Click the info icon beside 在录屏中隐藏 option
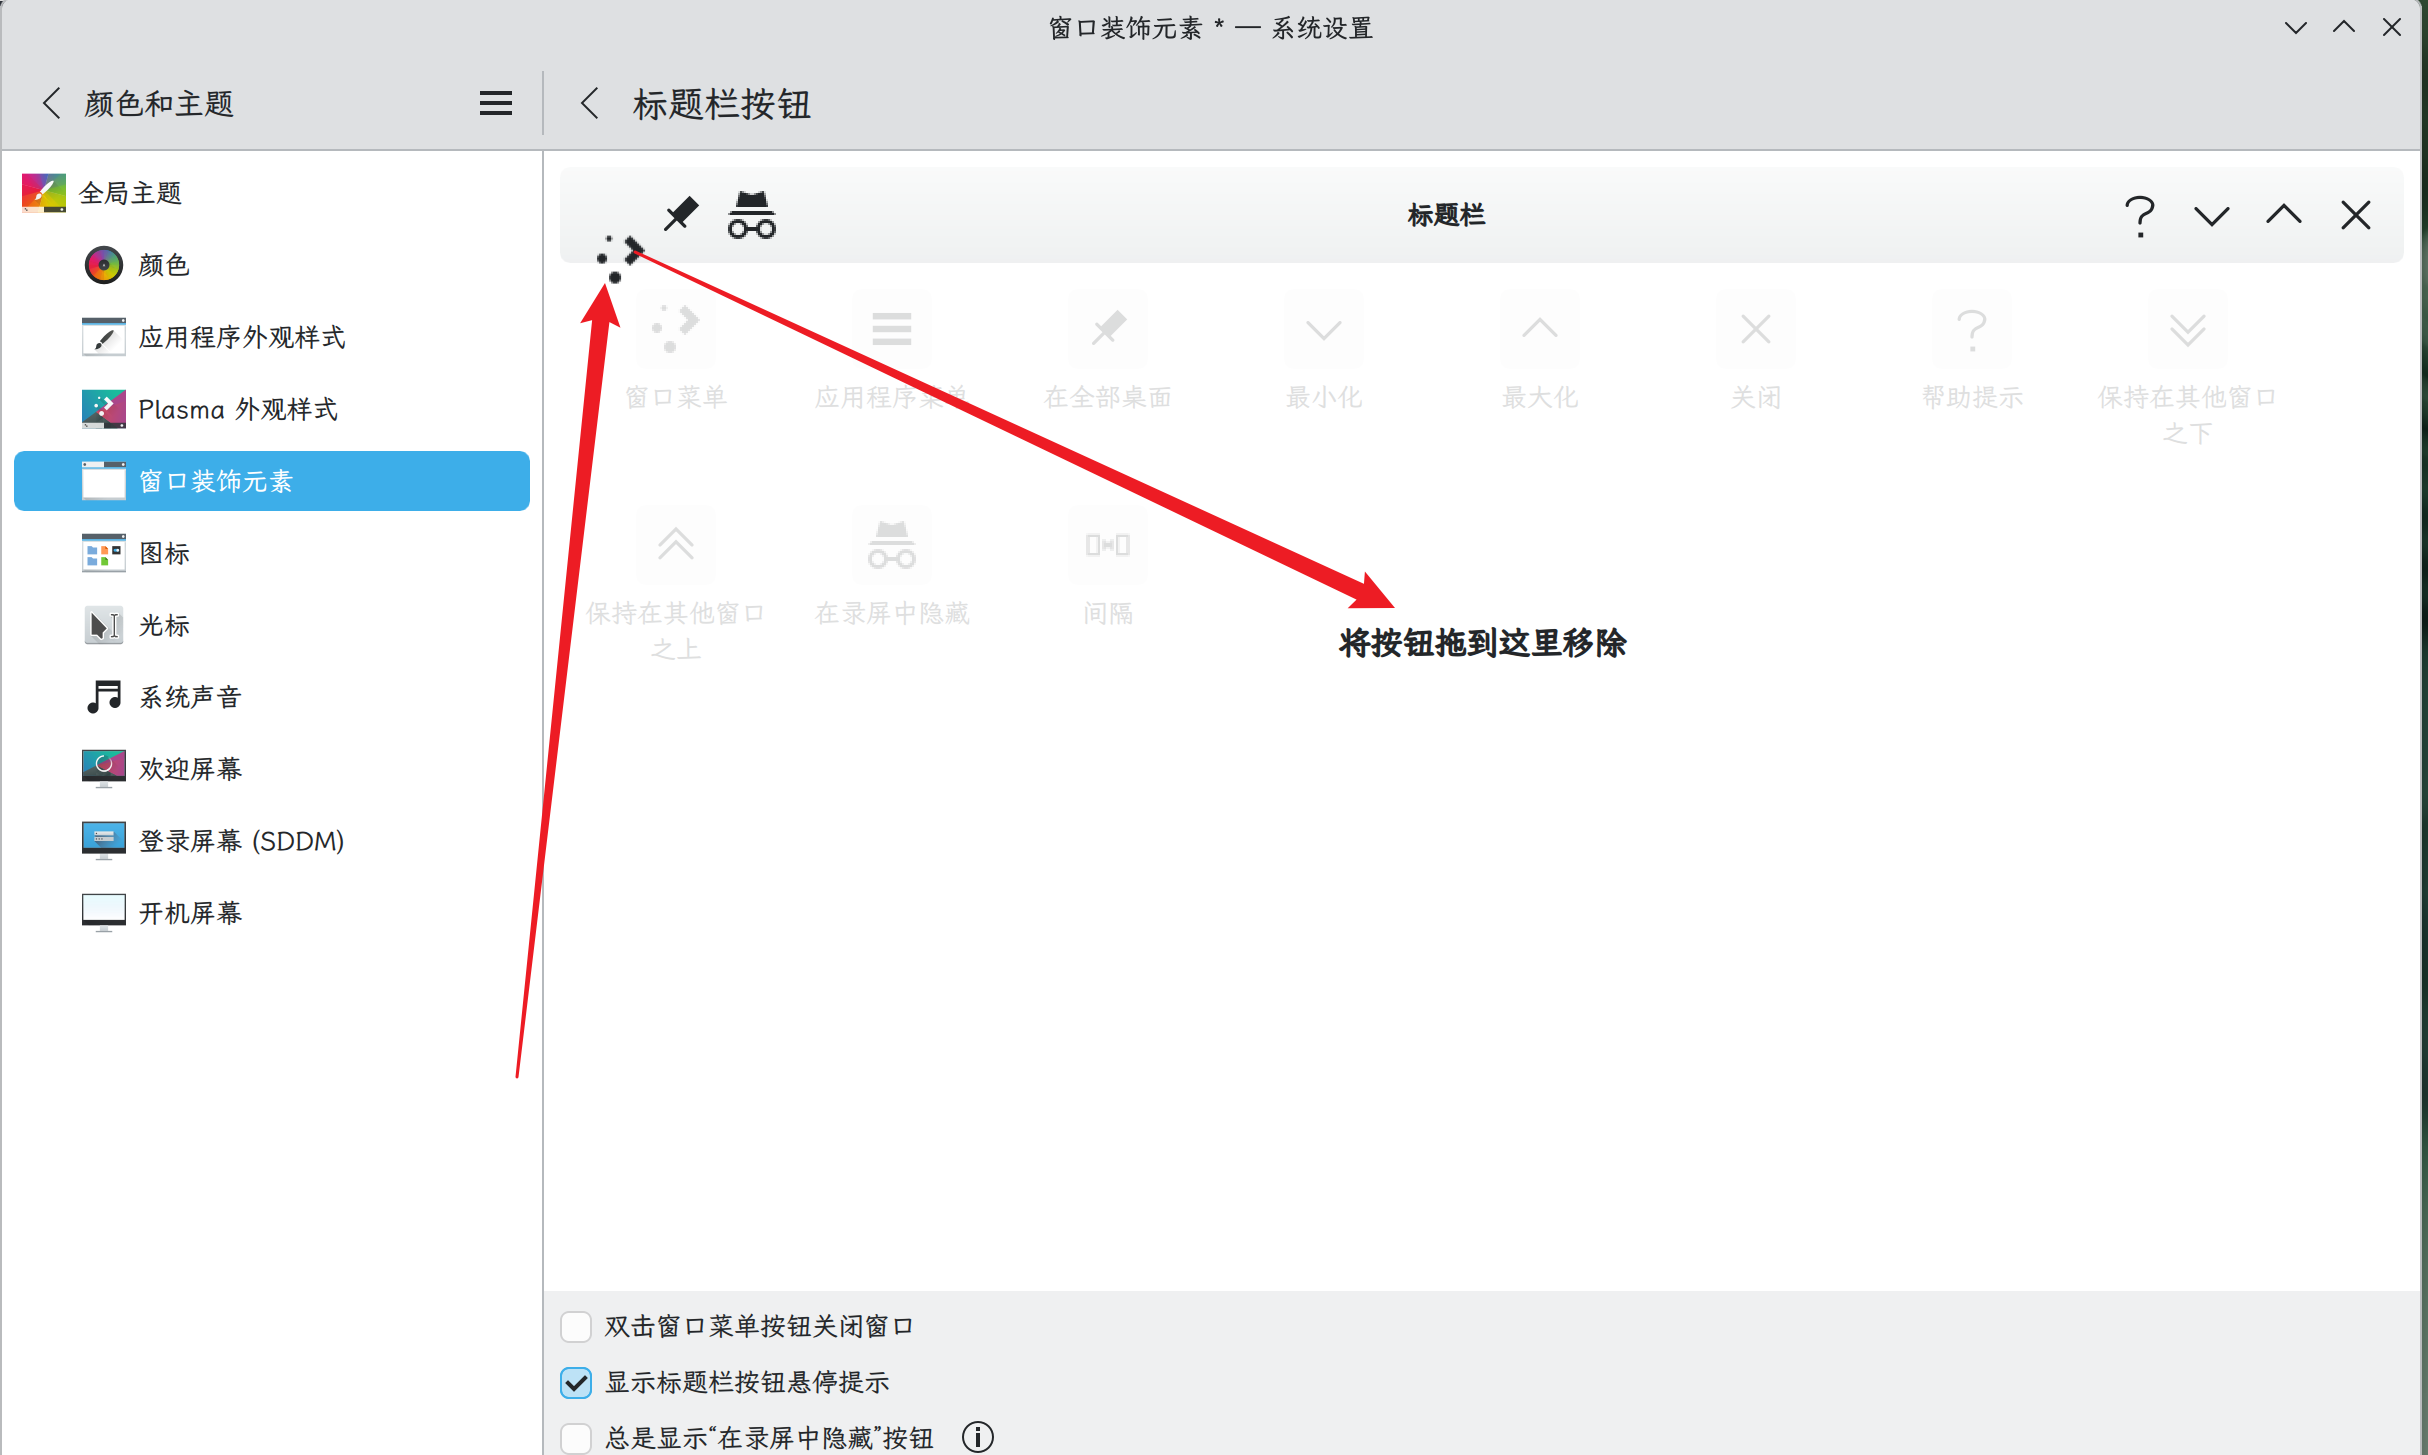This screenshot has height=1455, width=2428. coord(977,1437)
